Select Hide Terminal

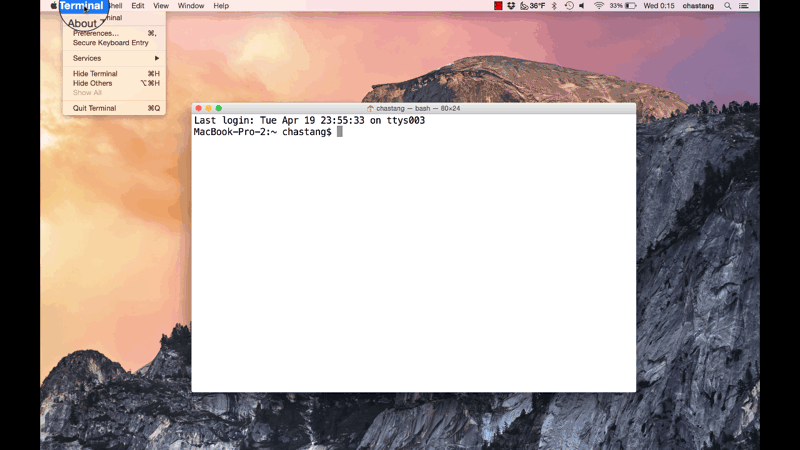(x=114, y=73)
